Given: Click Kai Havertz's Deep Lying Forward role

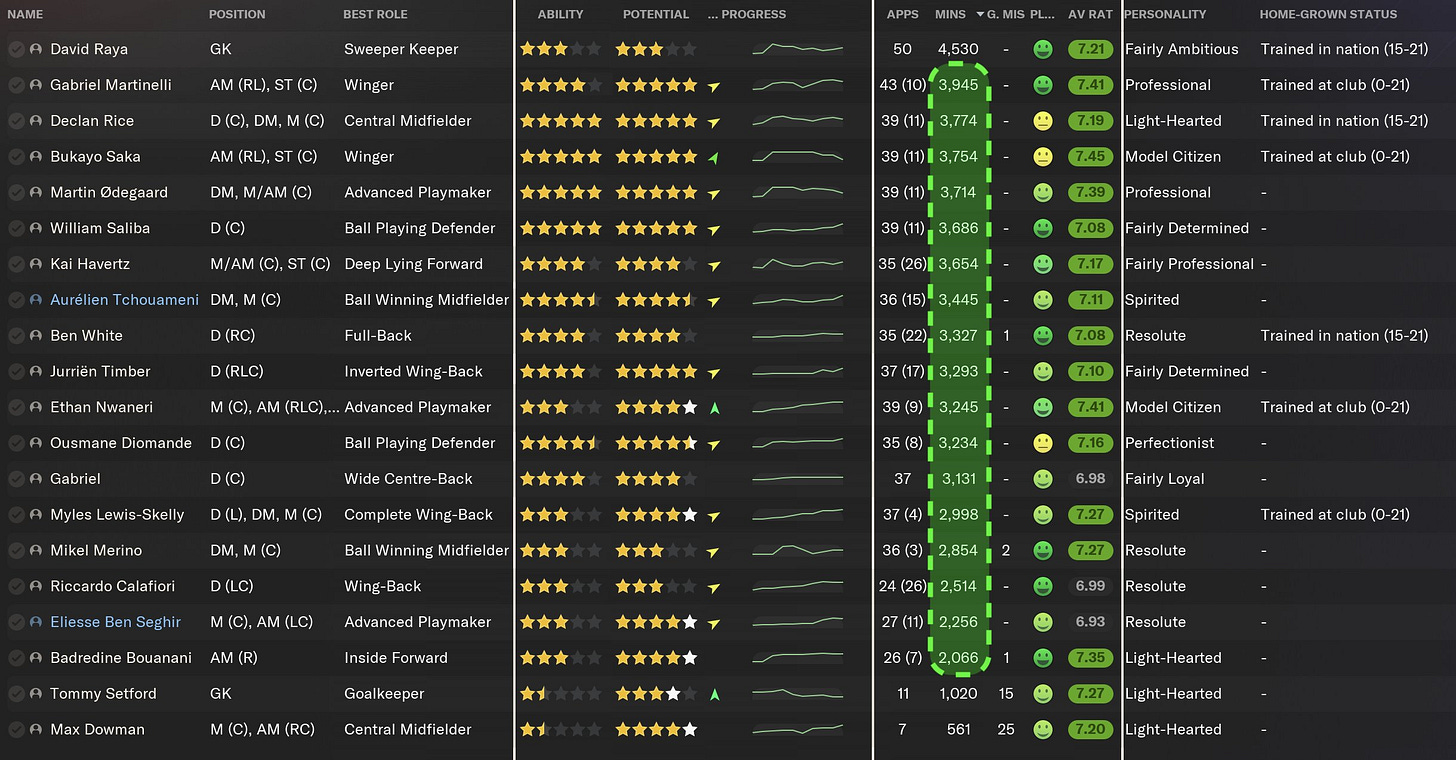Looking at the screenshot, I should [x=413, y=264].
